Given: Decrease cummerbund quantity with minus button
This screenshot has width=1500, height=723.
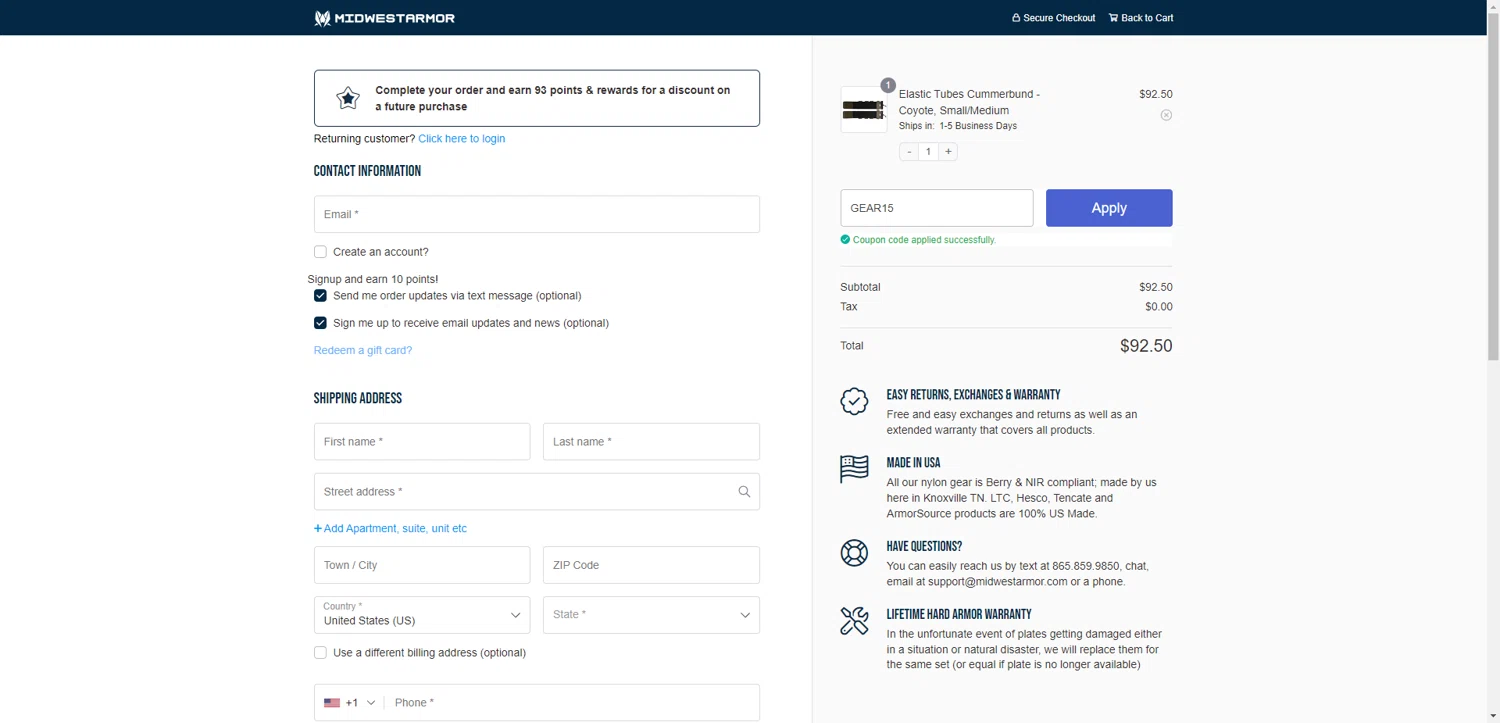Looking at the screenshot, I should [x=909, y=152].
